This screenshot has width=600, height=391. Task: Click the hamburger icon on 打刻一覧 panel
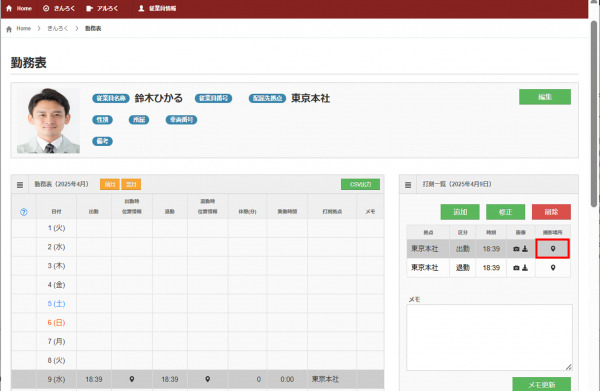click(x=408, y=185)
